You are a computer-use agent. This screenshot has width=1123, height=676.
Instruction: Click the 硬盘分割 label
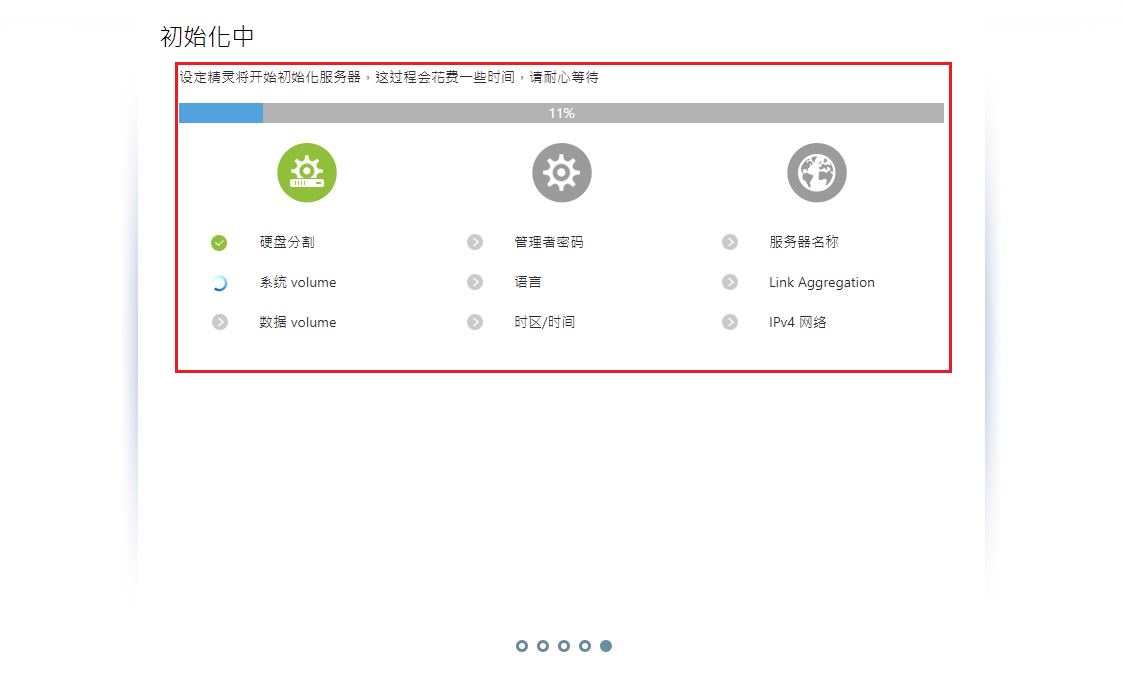click(286, 242)
